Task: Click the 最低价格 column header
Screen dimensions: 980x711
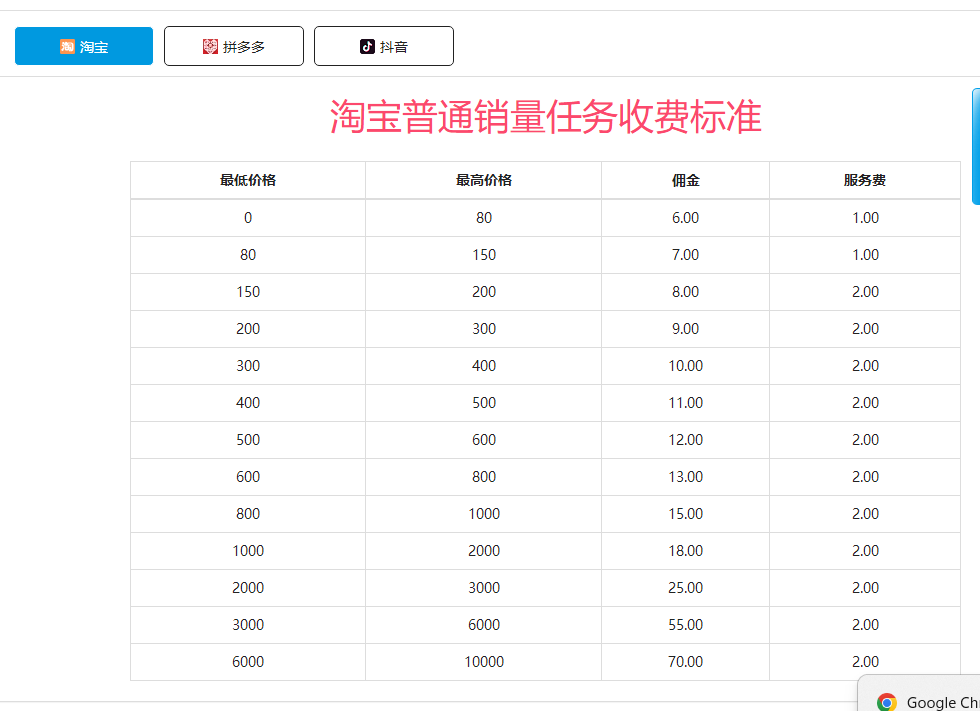Action: [x=248, y=181]
